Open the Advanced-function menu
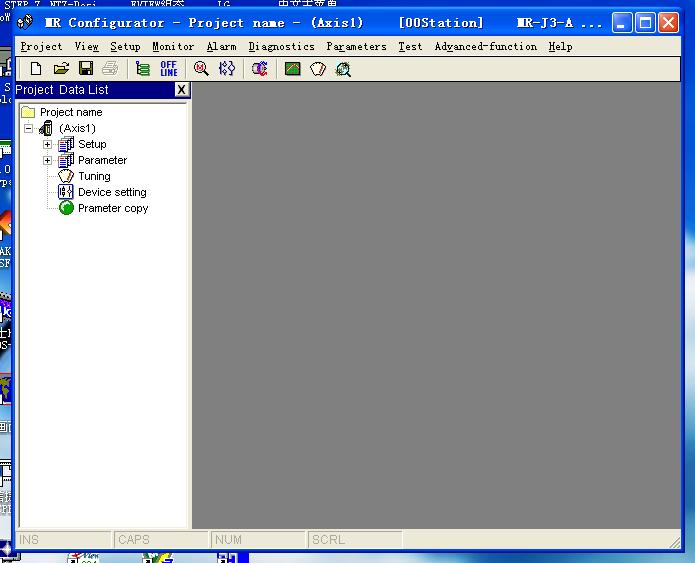695x563 pixels. [485, 46]
